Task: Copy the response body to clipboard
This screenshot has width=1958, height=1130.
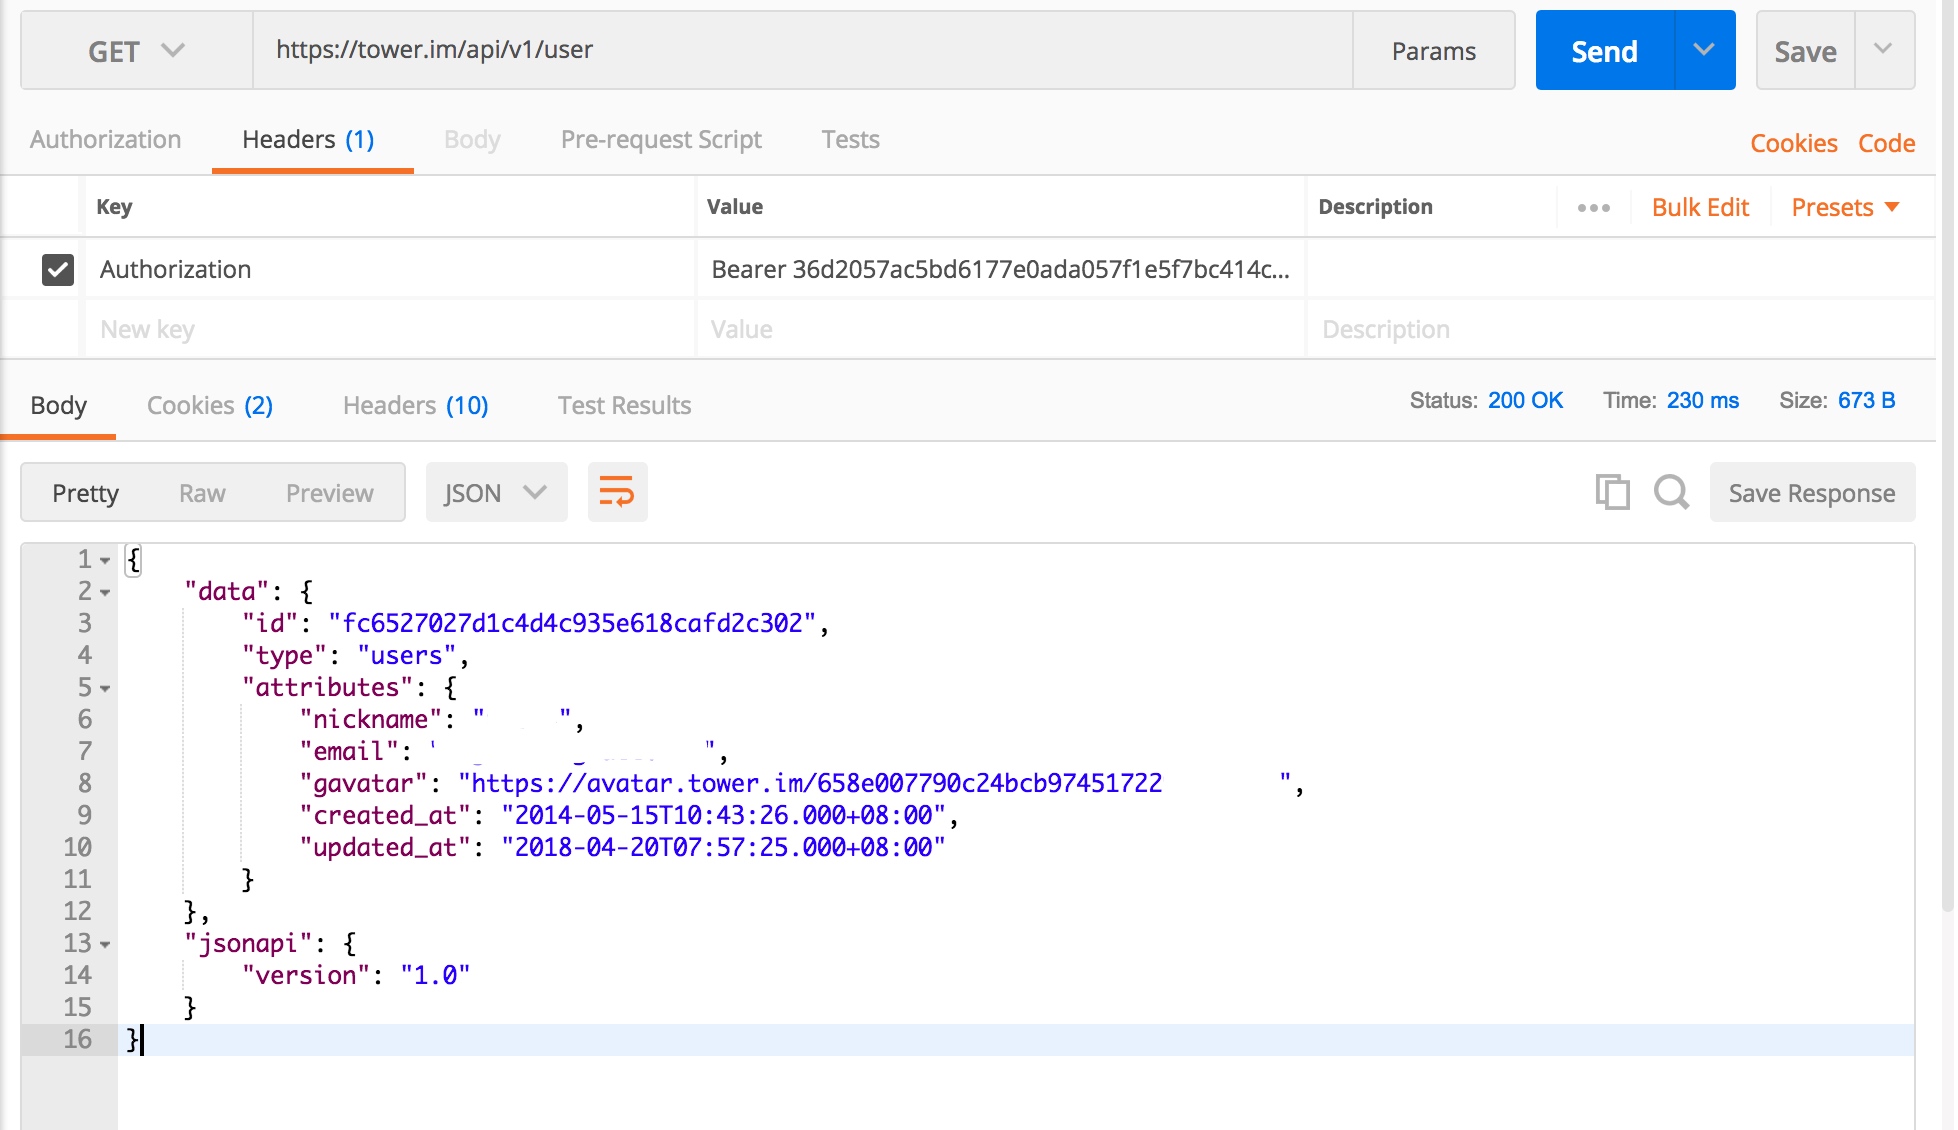Action: click(1612, 492)
